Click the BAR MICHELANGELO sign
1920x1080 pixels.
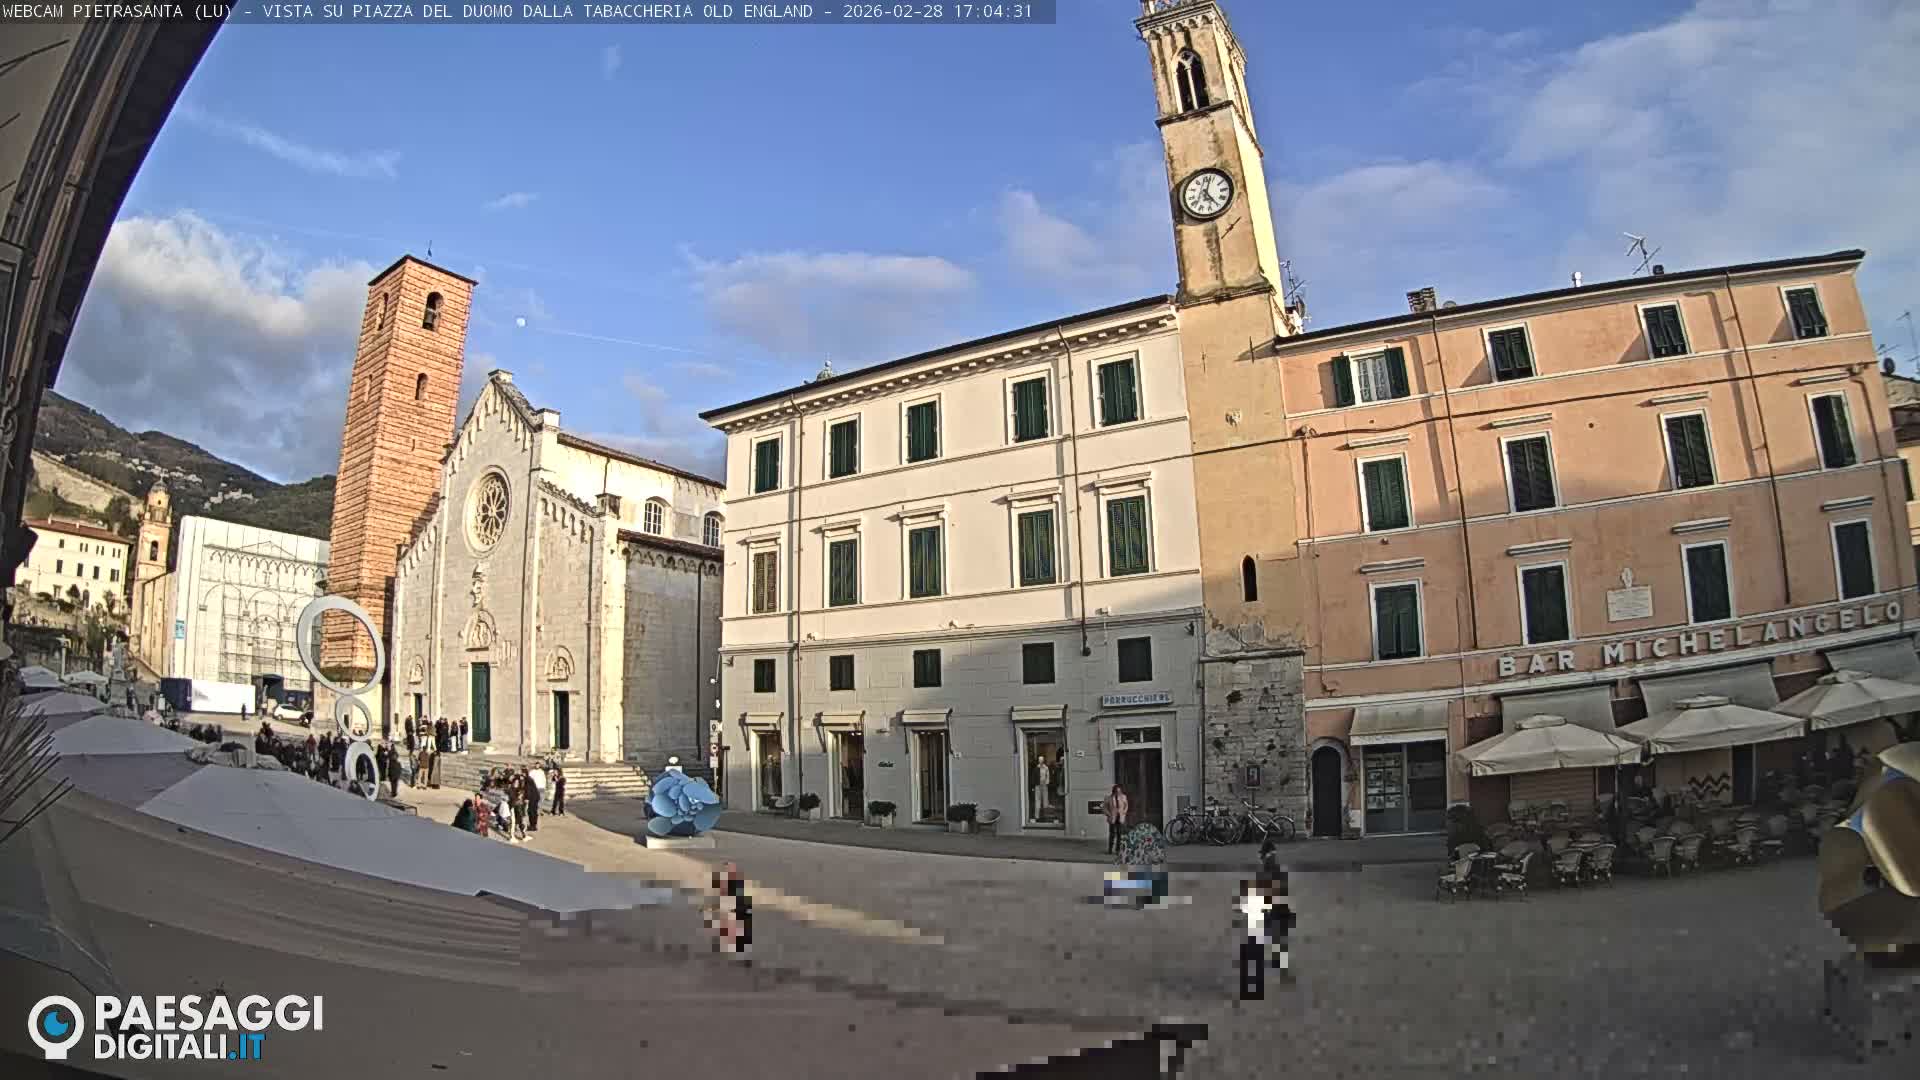click(1699, 637)
